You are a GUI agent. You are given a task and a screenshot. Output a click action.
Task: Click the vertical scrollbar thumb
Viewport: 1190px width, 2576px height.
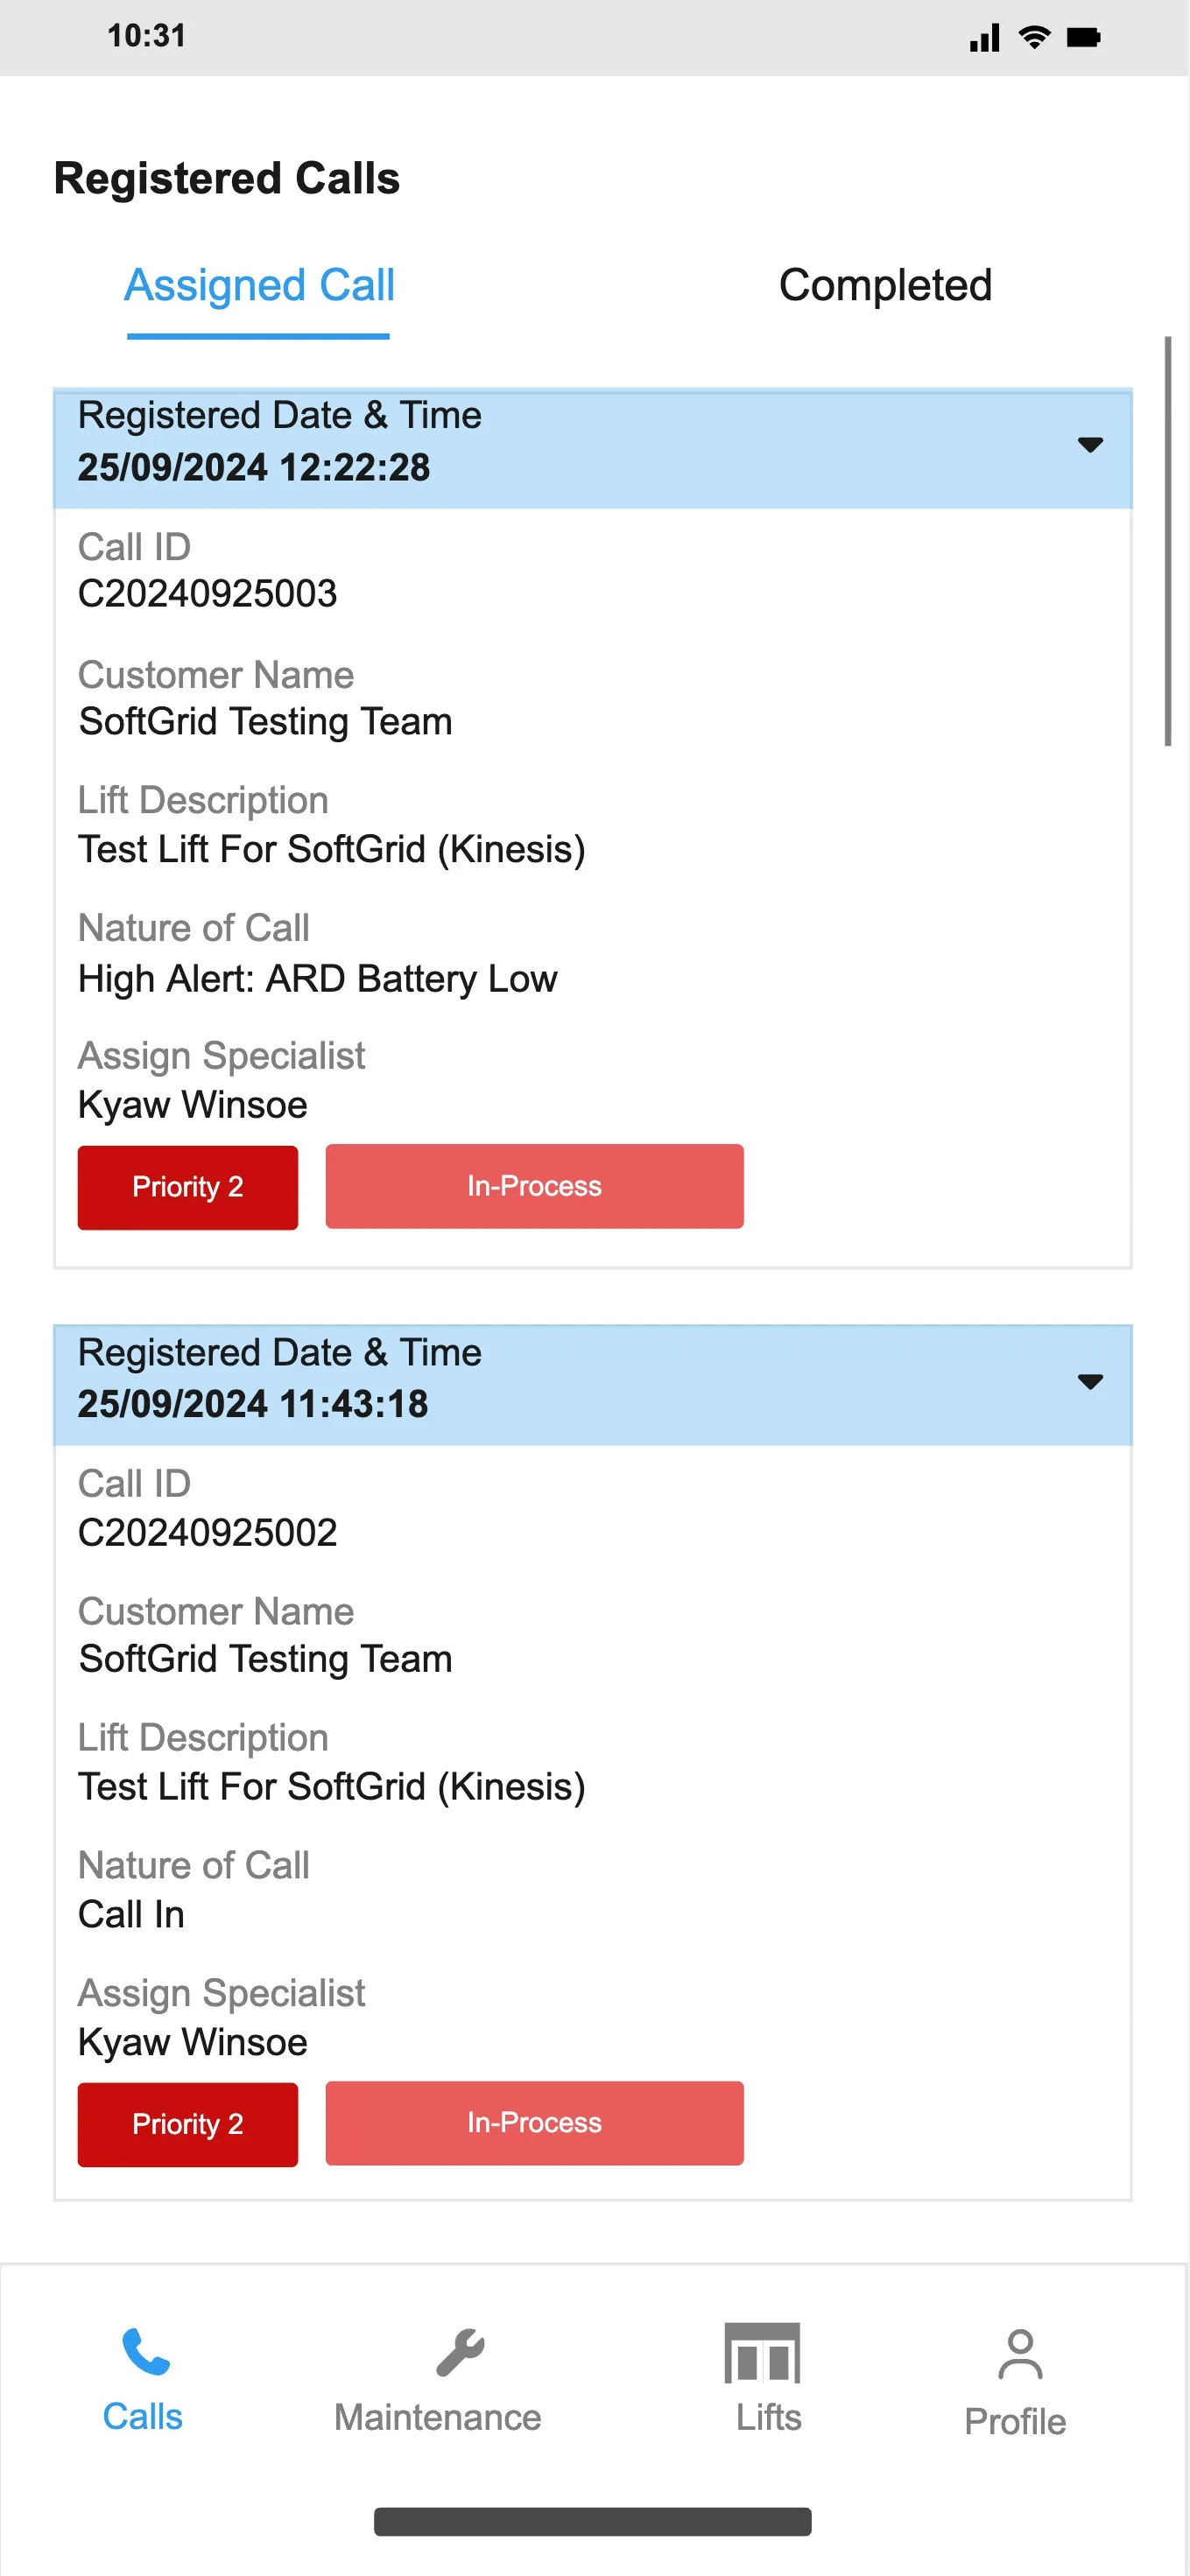point(1167,541)
